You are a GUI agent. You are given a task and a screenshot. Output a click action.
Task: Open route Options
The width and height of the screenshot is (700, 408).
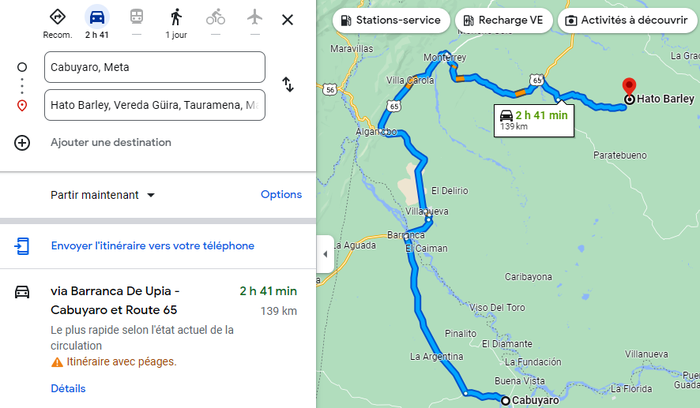pyautogui.click(x=281, y=195)
